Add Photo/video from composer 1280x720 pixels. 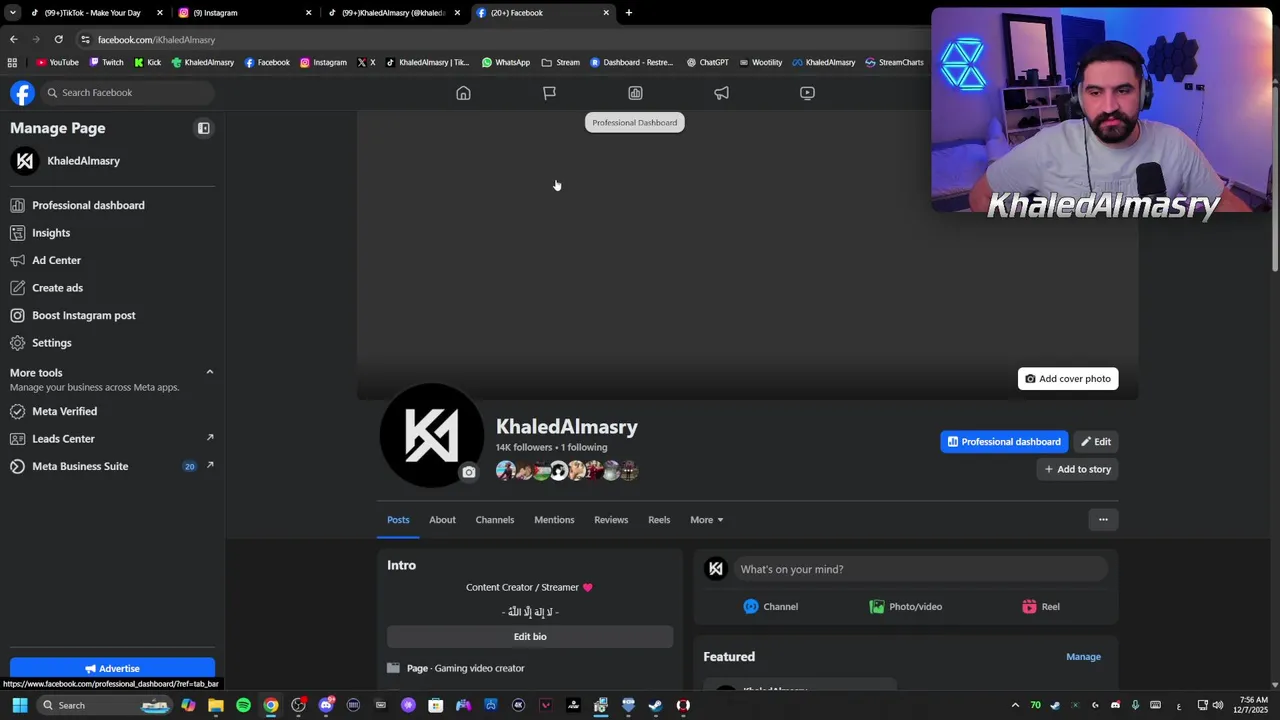click(906, 607)
